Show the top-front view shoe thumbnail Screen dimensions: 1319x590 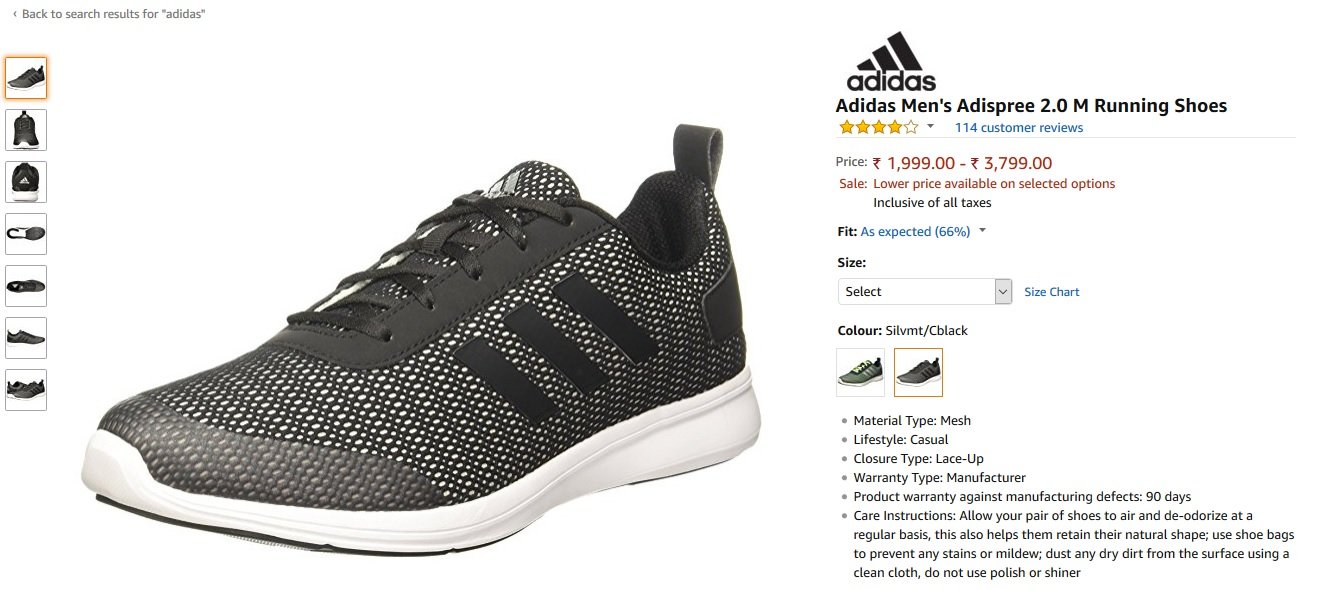(x=26, y=130)
